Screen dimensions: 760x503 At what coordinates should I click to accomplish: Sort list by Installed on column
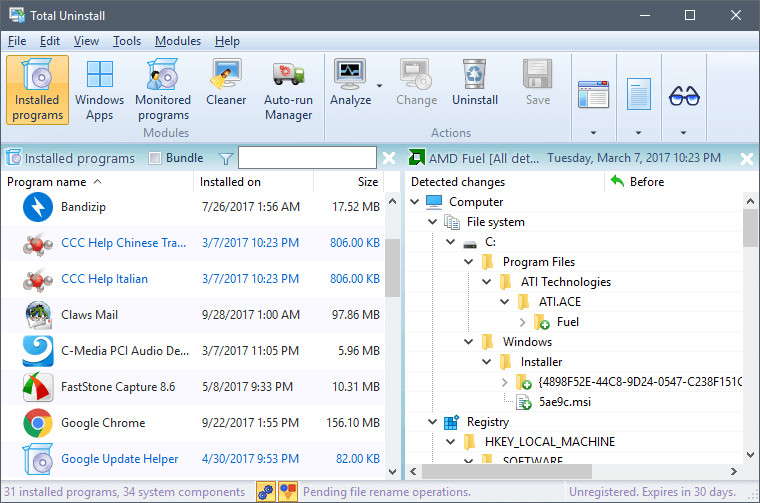pyautogui.click(x=230, y=182)
